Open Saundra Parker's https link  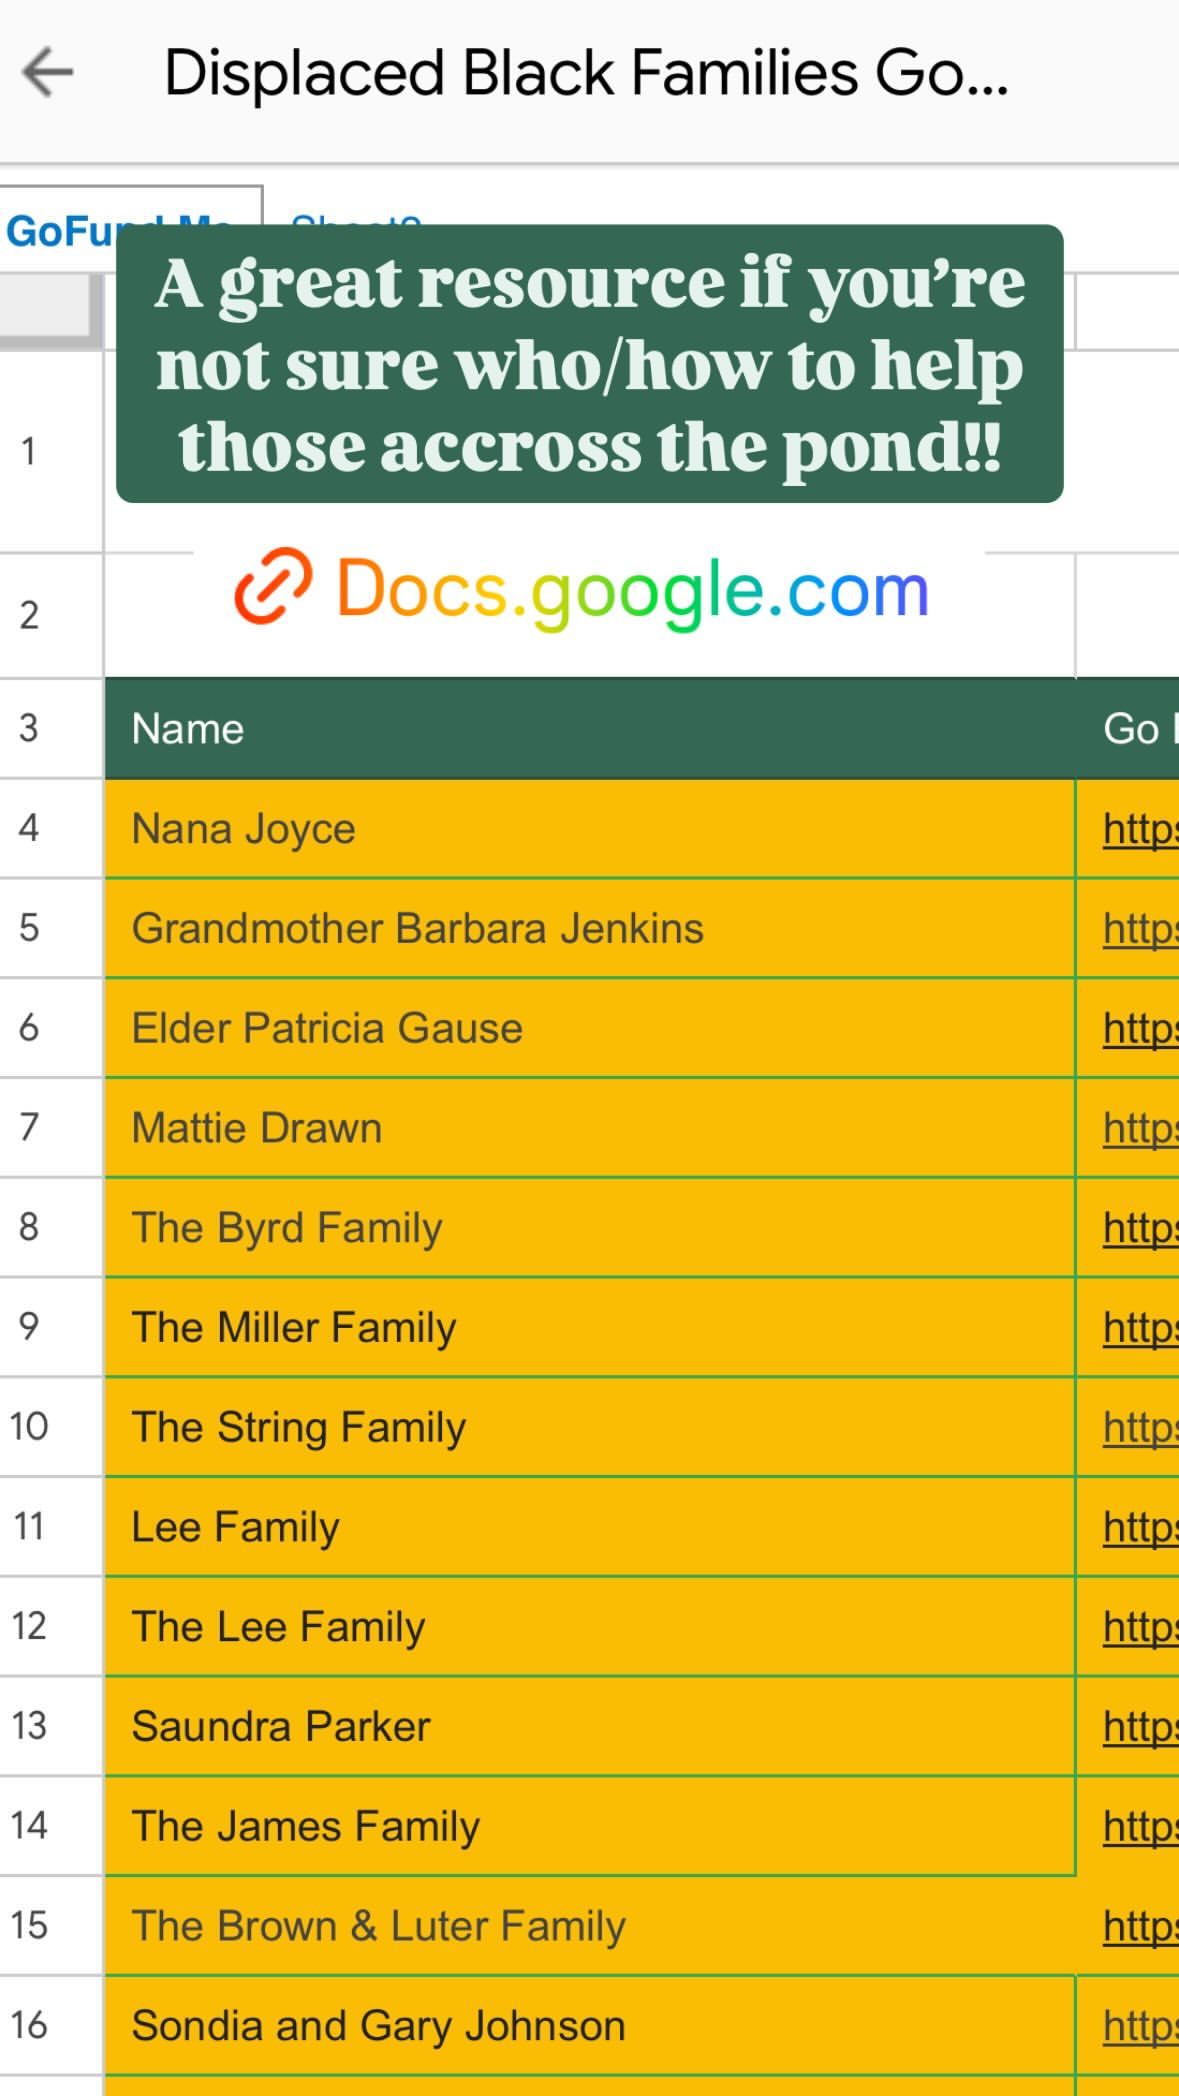point(1139,1727)
